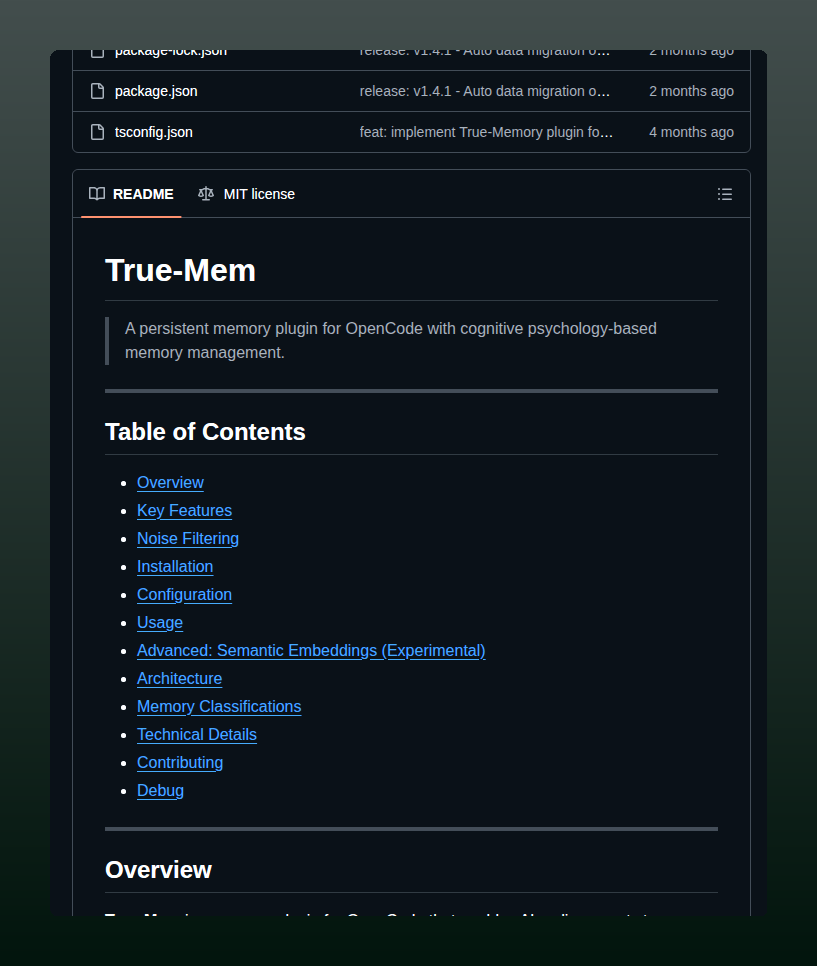Screen dimensions: 817x966
Task: Jump to Key Features section
Action: pyautogui.click(x=184, y=511)
